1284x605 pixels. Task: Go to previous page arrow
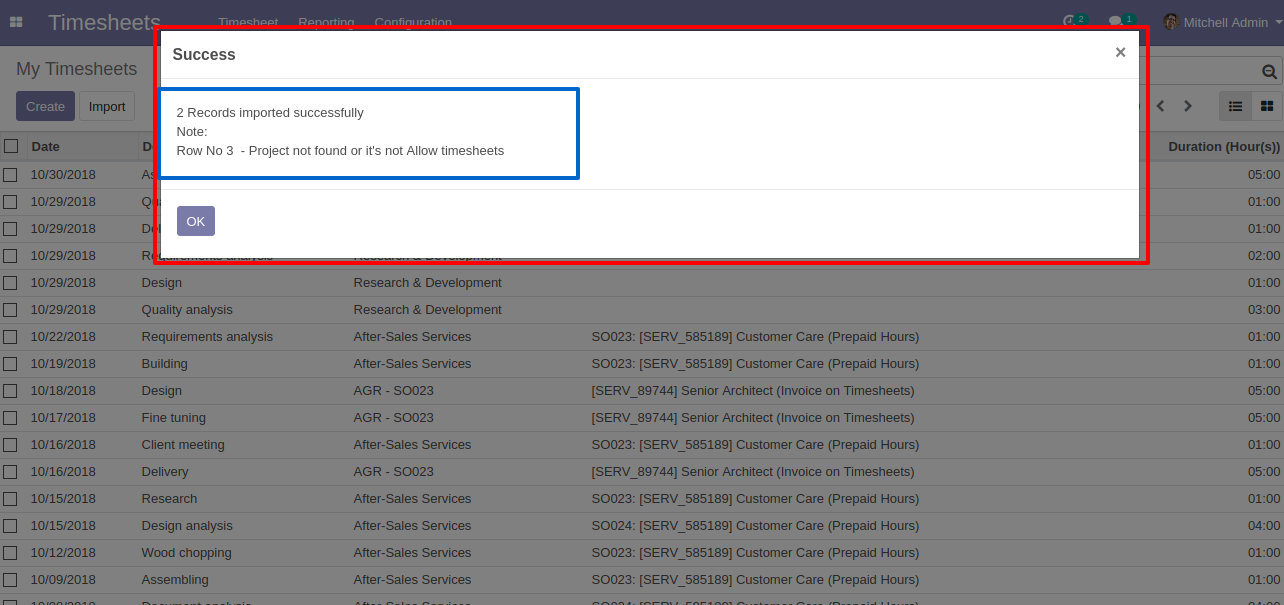[1161, 106]
